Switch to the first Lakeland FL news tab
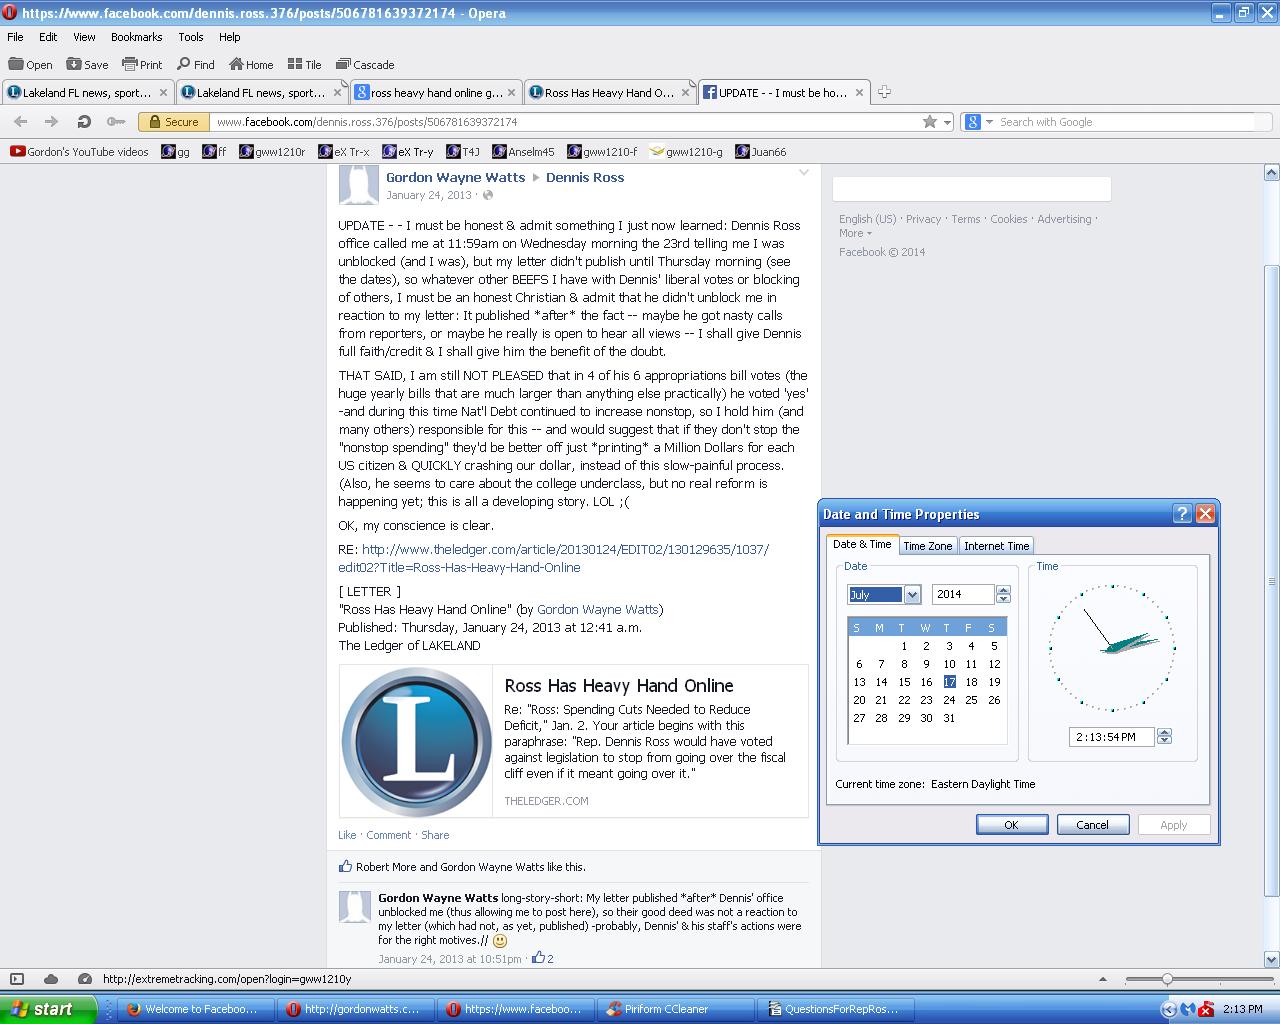This screenshot has height=1024, width=1280. pos(88,92)
